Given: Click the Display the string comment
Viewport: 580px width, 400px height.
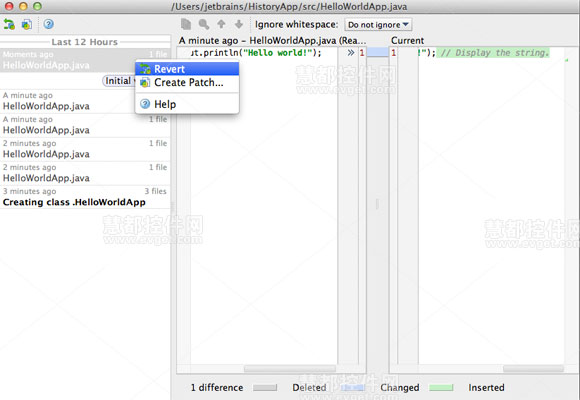Looking at the screenshot, I should 494,53.
